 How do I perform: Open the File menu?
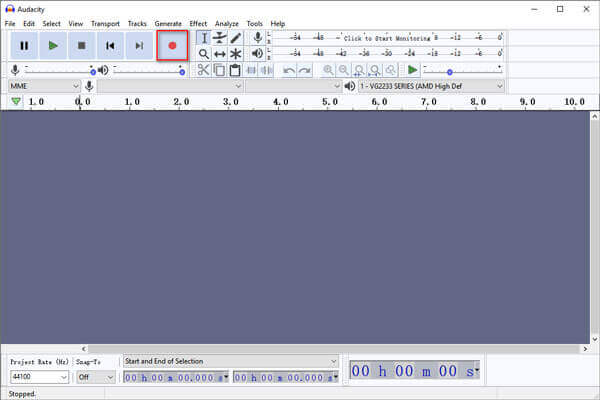(10, 24)
